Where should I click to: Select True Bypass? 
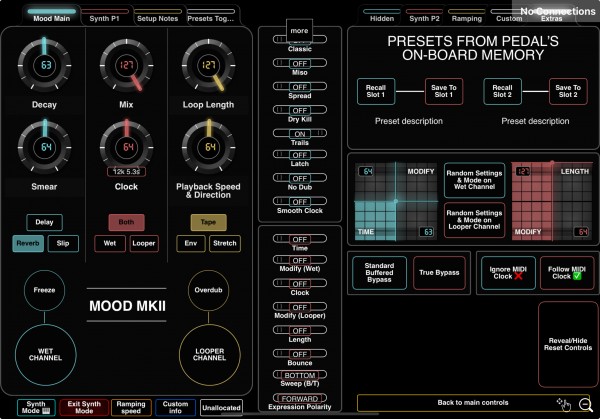439,273
